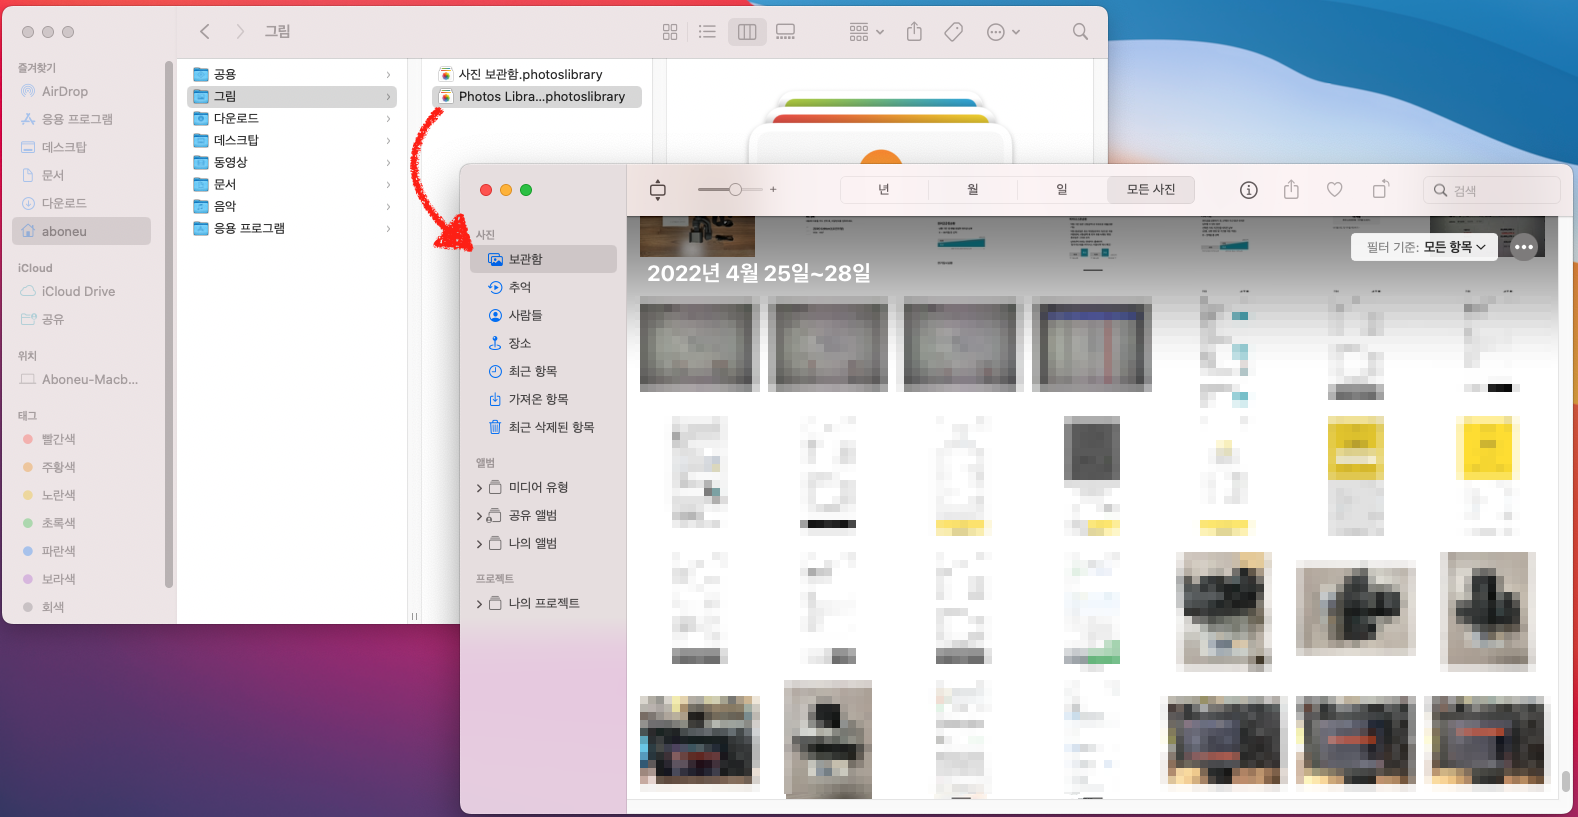Image resolution: width=1578 pixels, height=817 pixels.
Task: Open the 필터 기준: 모든 항목 dropdown
Action: [x=1426, y=247]
